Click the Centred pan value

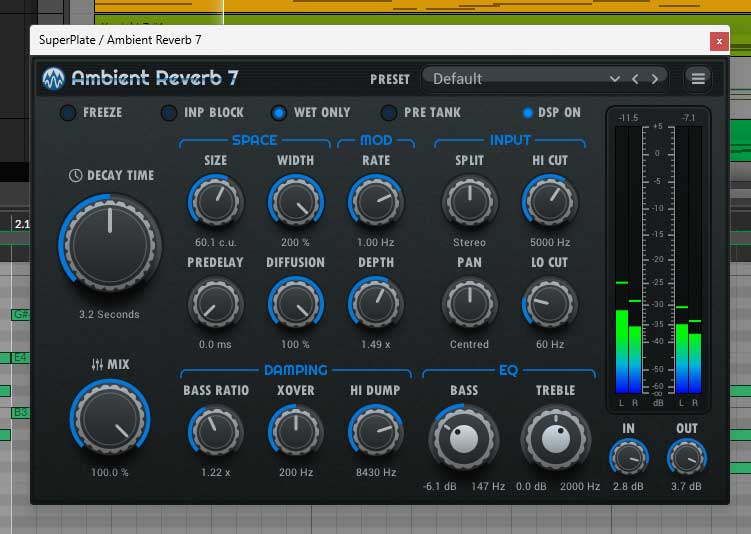pyautogui.click(x=469, y=344)
